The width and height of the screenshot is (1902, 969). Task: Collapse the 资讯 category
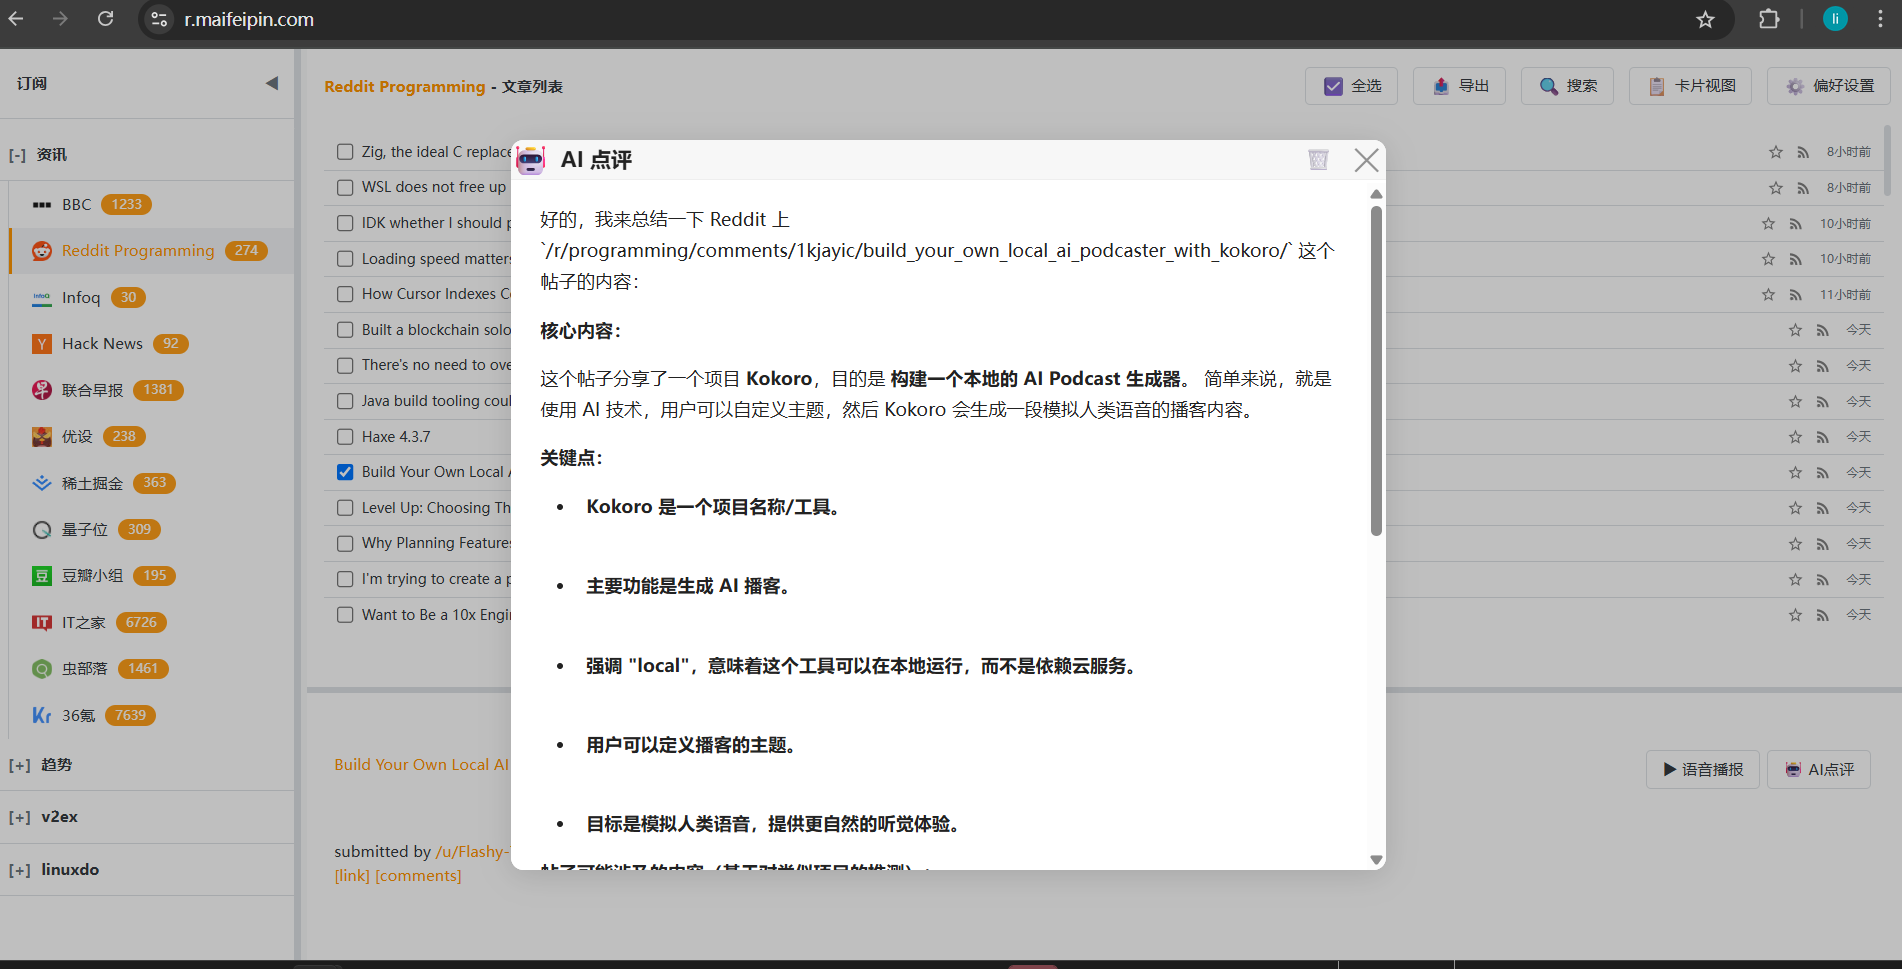(x=17, y=155)
